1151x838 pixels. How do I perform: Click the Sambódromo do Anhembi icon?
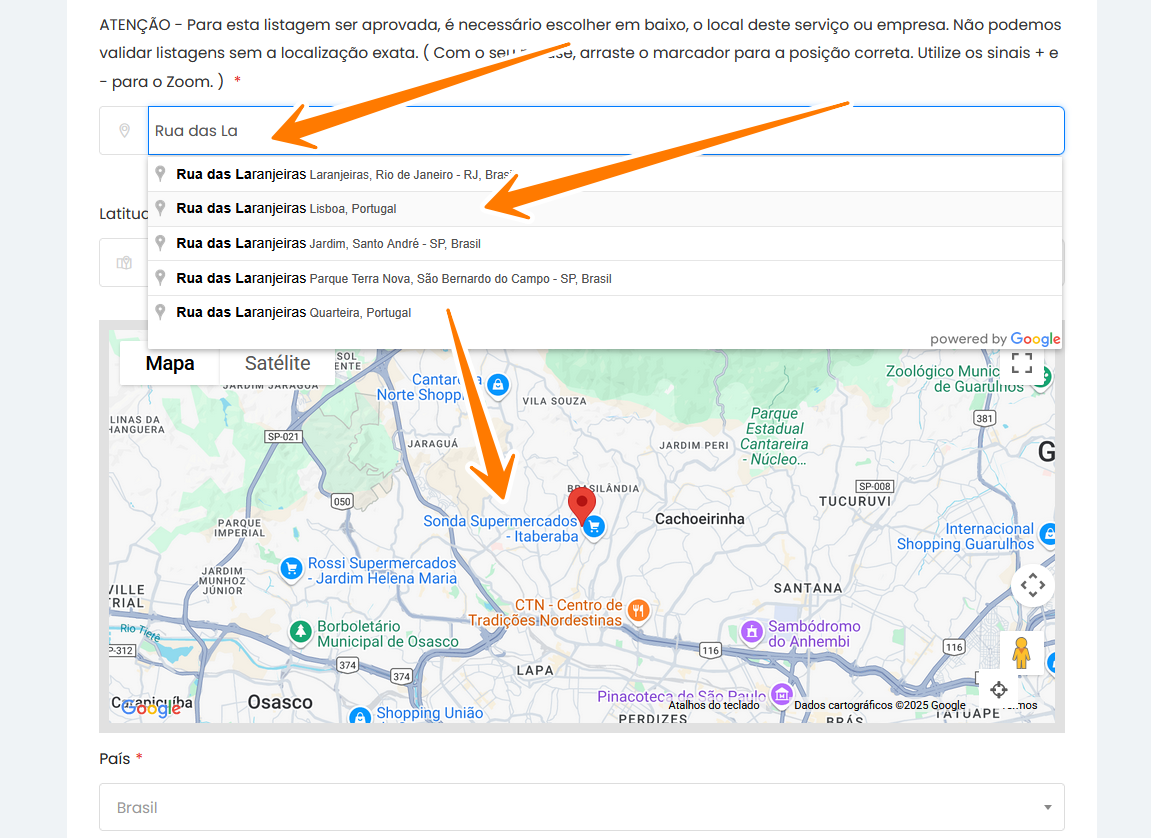[752, 631]
